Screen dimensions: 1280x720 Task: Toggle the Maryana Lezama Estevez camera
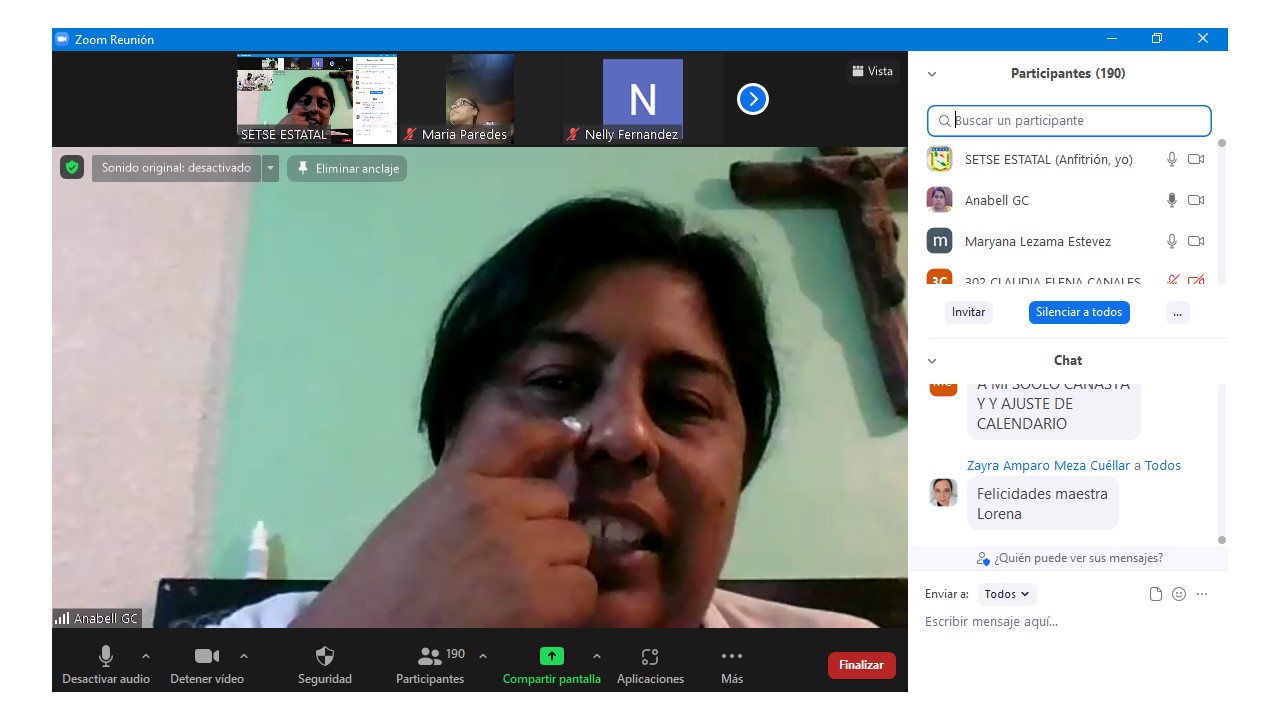(x=1196, y=241)
